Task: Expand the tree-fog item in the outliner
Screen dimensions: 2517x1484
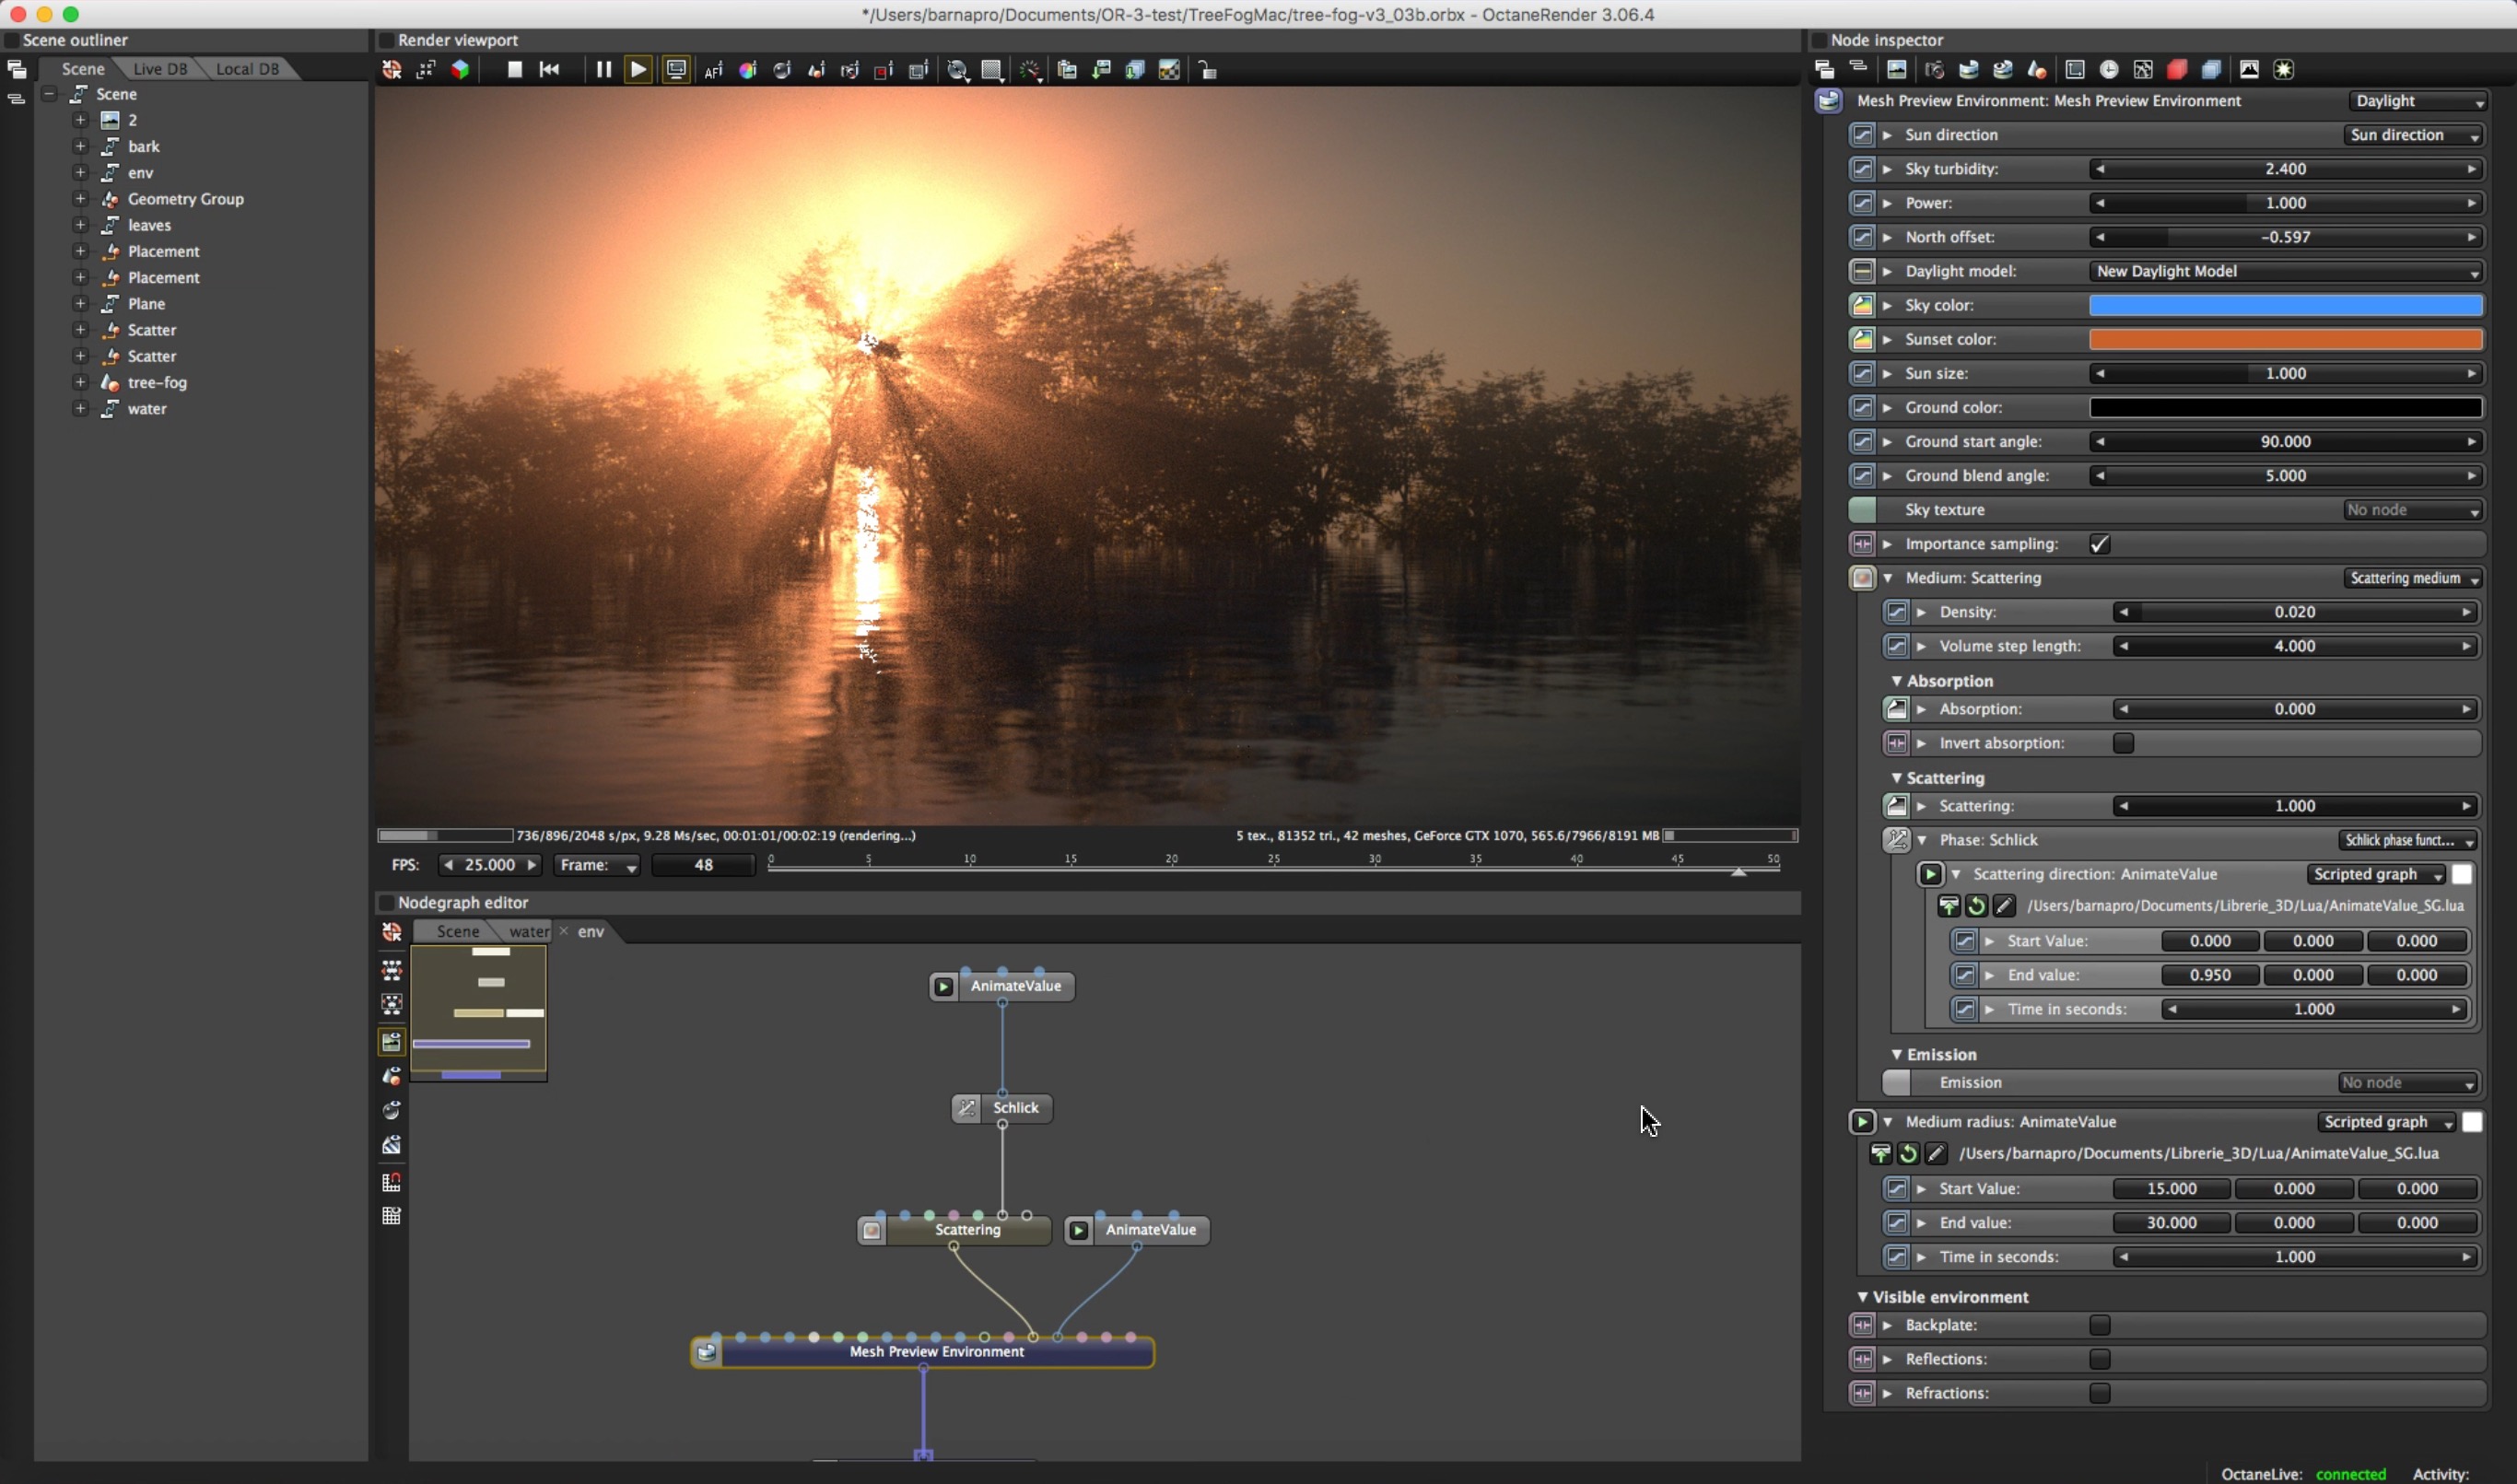Action: [x=81, y=382]
